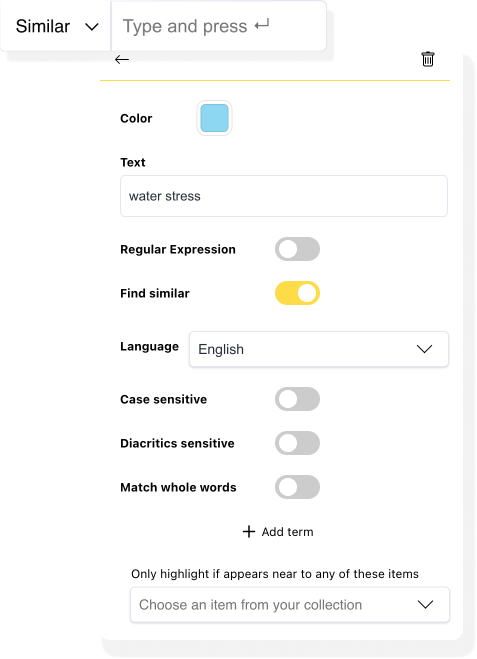477x659 pixels.
Task: Disable the Find similar toggle
Action: [x=298, y=293]
